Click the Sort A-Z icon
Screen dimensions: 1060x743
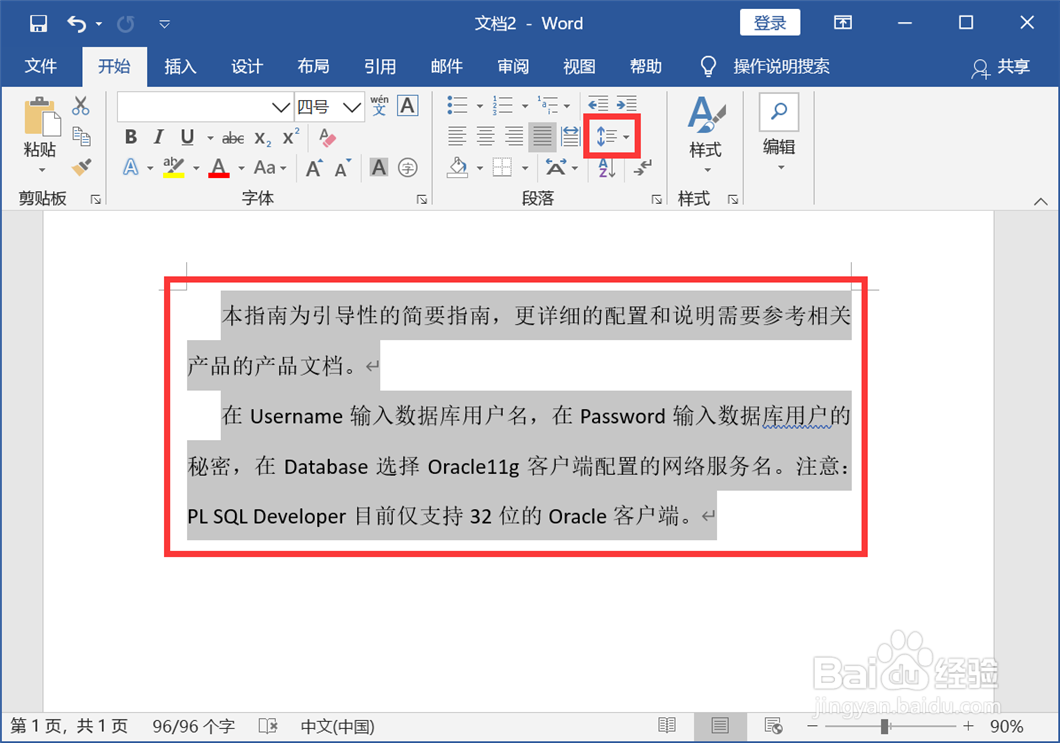coord(606,168)
